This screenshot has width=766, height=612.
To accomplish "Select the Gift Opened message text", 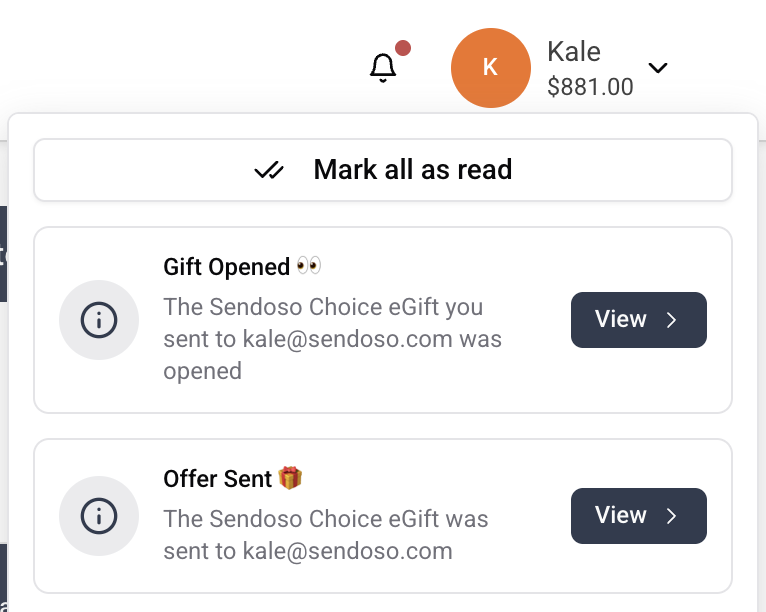I will click(x=332, y=339).
